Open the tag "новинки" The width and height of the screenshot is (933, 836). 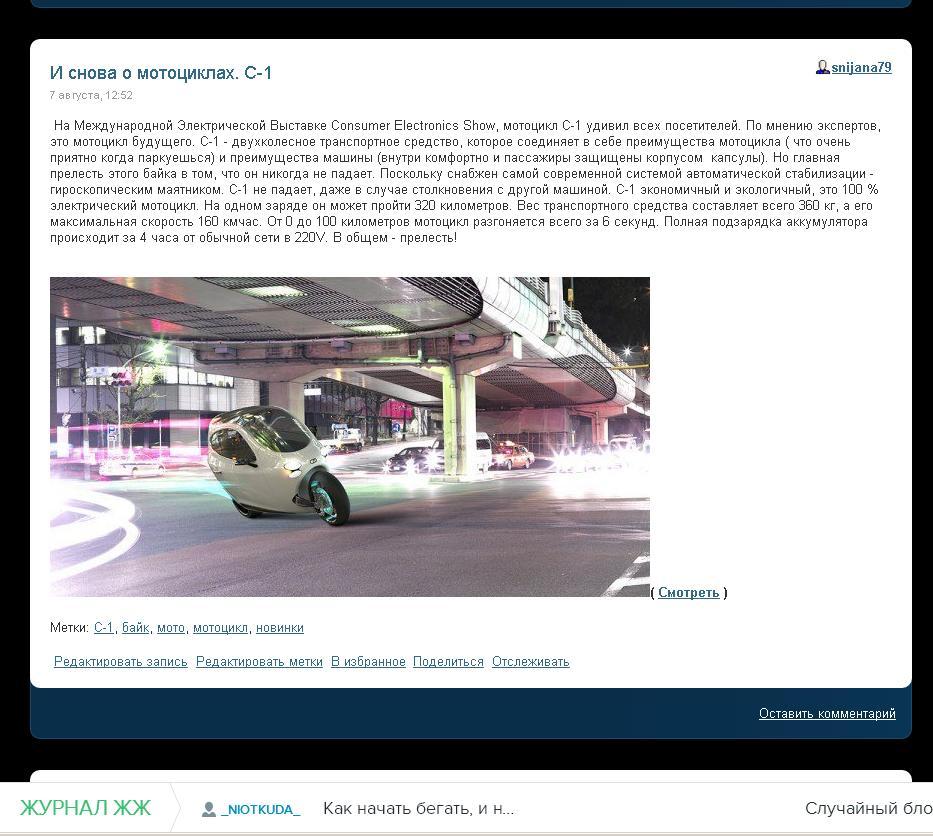click(x=280, y=628)
